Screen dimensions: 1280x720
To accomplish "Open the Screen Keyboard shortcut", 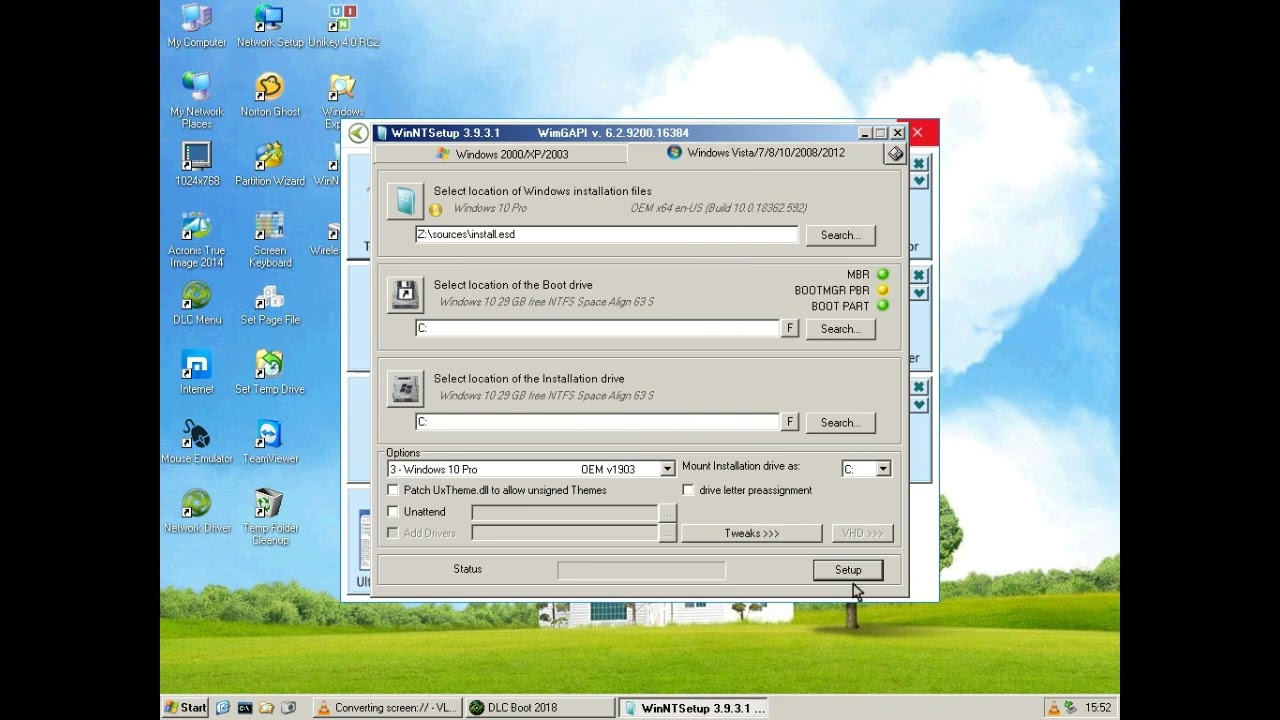I will 270,240.
